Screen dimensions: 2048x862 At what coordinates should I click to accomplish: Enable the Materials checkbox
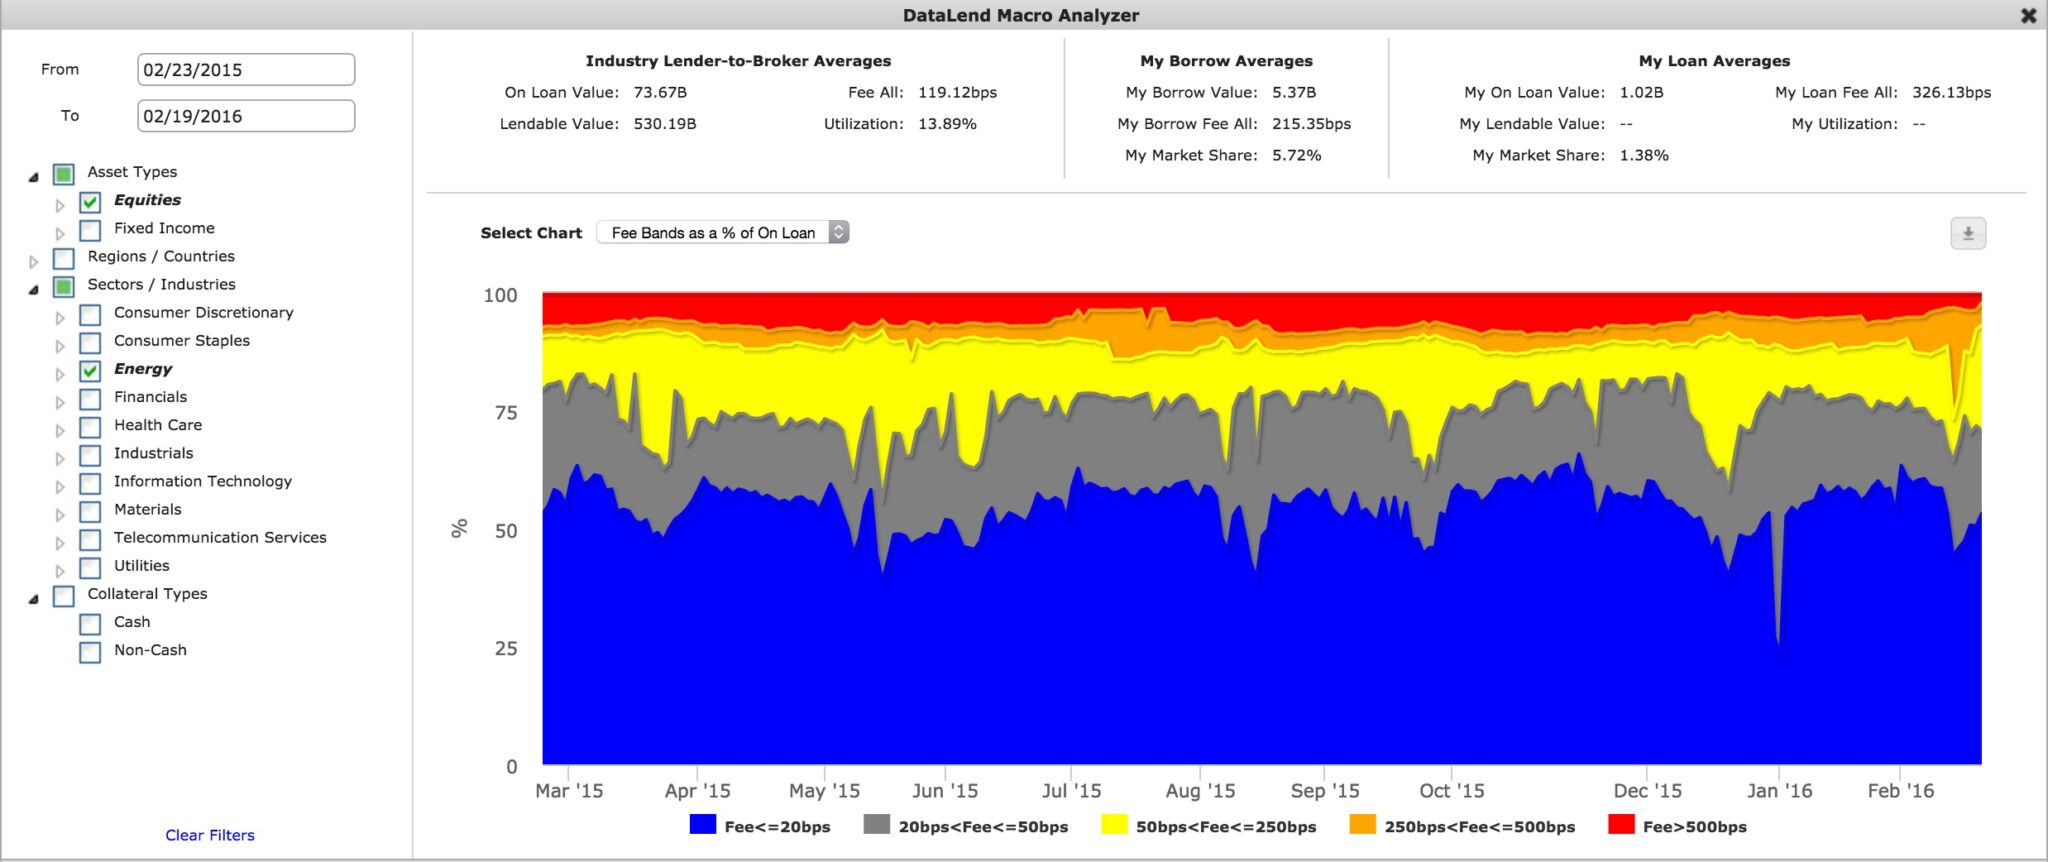click(90, 512)
